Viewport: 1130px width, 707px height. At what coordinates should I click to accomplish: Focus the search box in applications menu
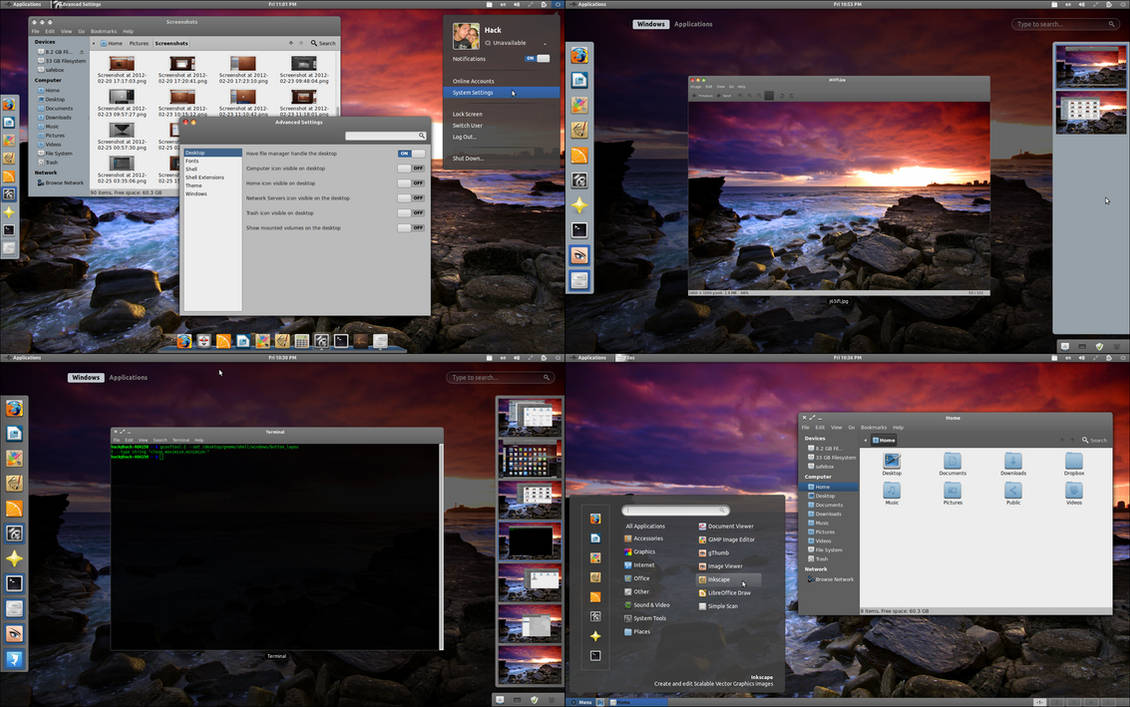pos(675,510)
